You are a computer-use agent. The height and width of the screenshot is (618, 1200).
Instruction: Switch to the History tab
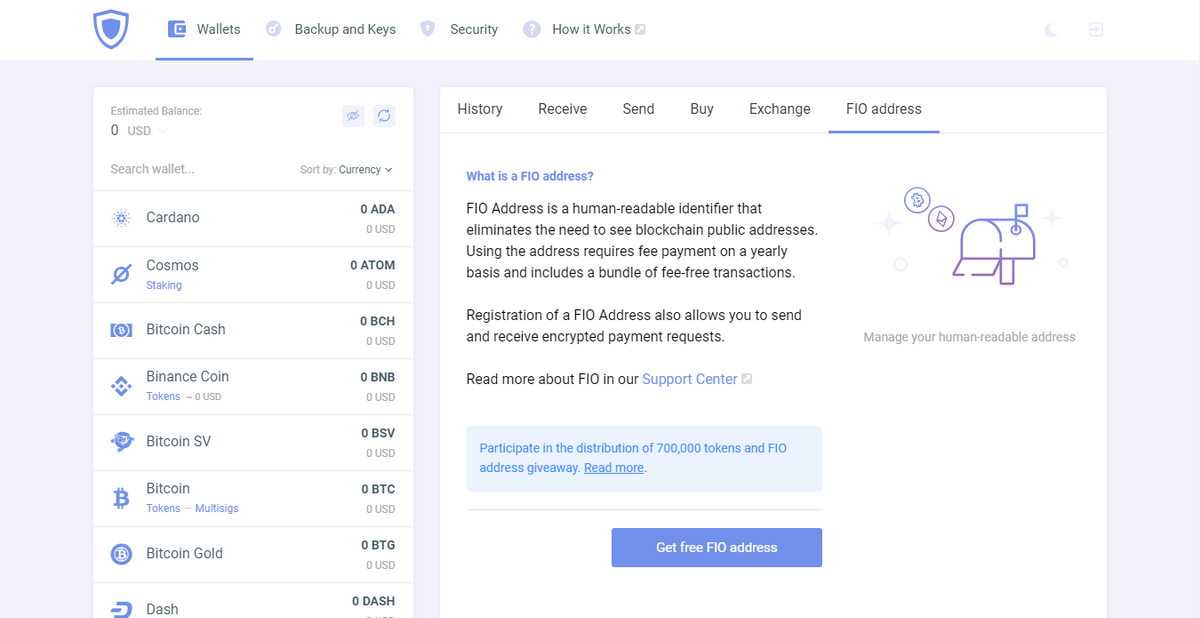[x=480, y=109]
